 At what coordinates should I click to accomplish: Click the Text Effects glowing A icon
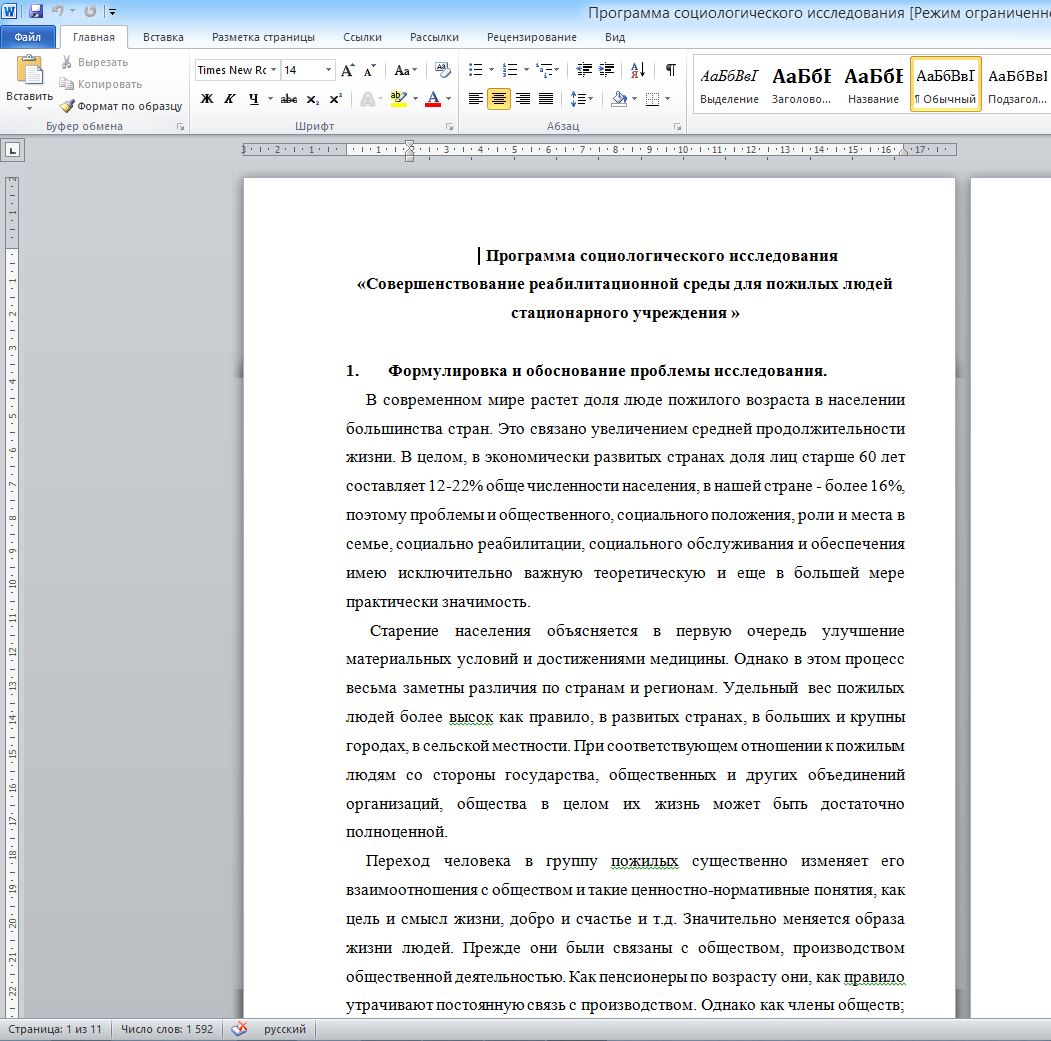pos(367,99)
